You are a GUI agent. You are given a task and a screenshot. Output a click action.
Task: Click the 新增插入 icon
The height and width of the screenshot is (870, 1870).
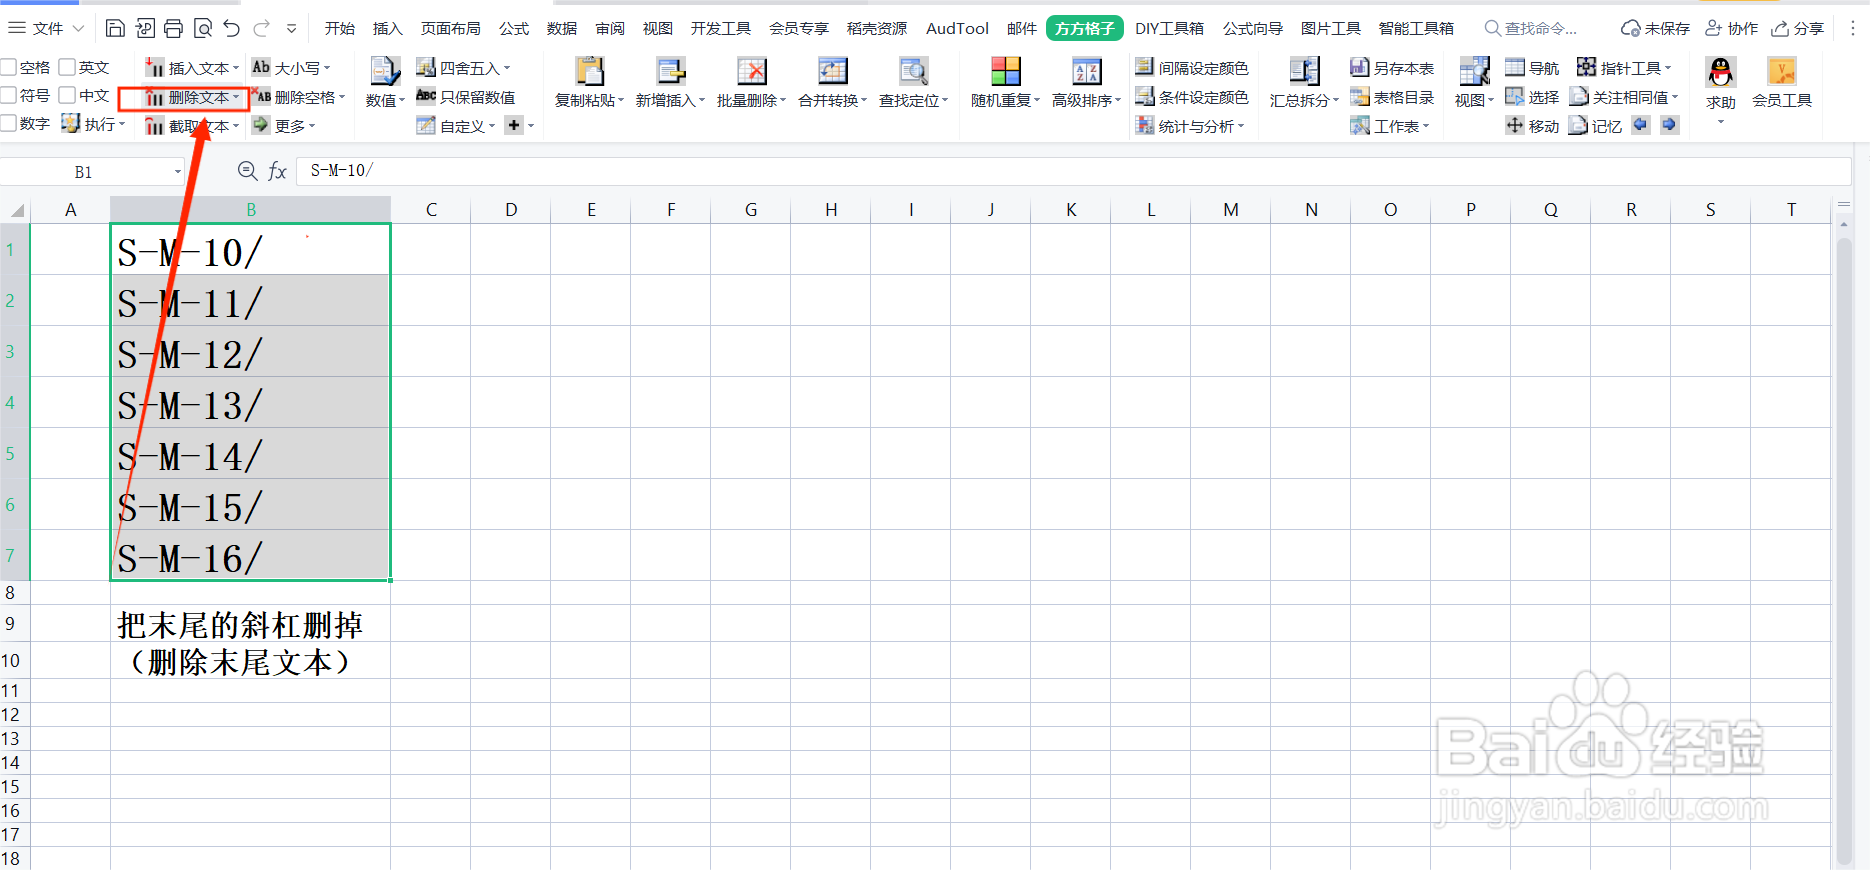[x=670, y=71]
